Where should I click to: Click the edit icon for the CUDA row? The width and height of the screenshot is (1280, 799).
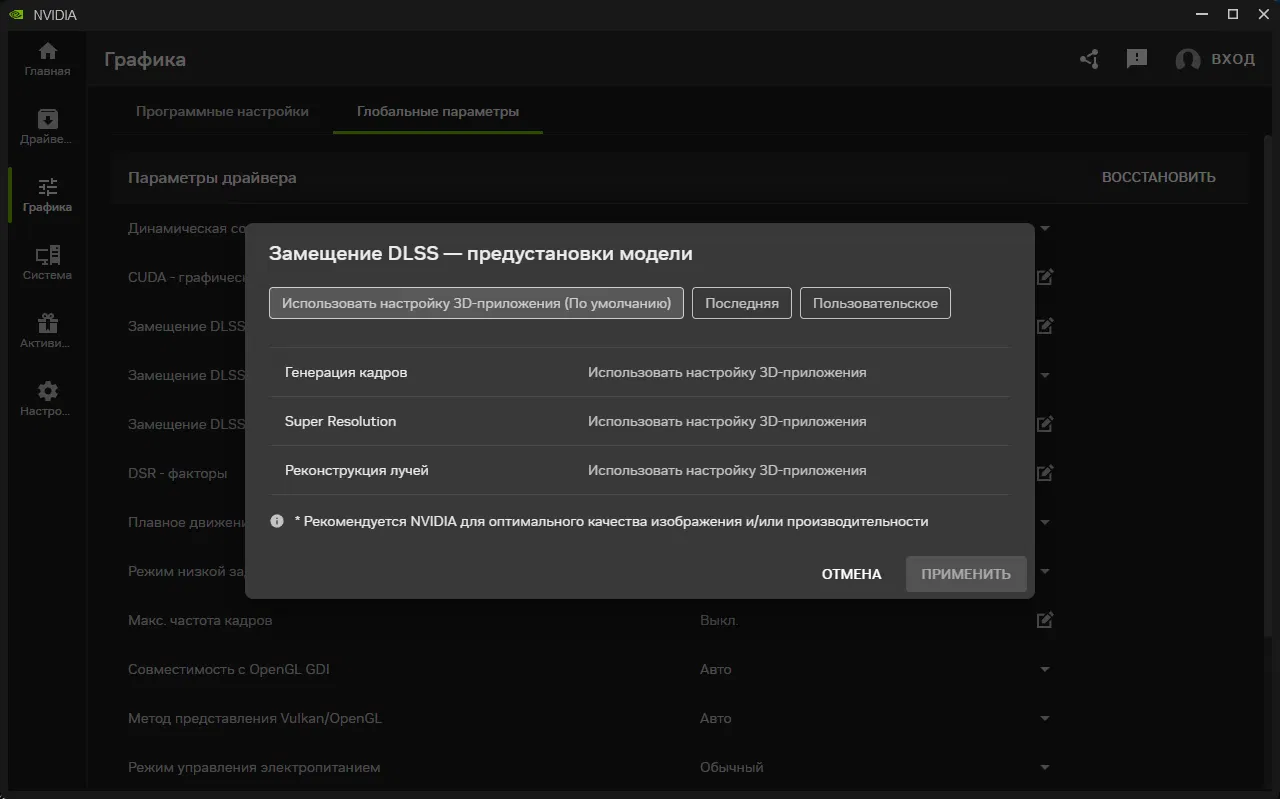coord(1045,277)
